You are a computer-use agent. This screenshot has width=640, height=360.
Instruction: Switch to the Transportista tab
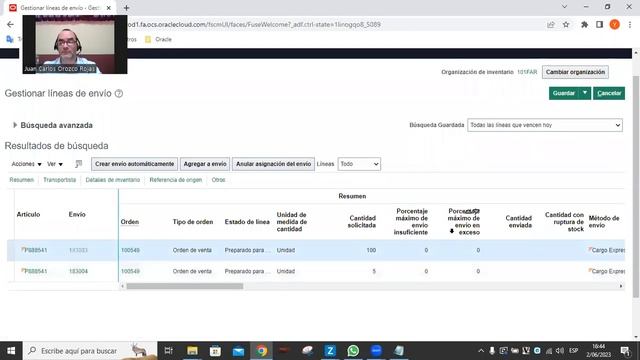pos(60,180)
